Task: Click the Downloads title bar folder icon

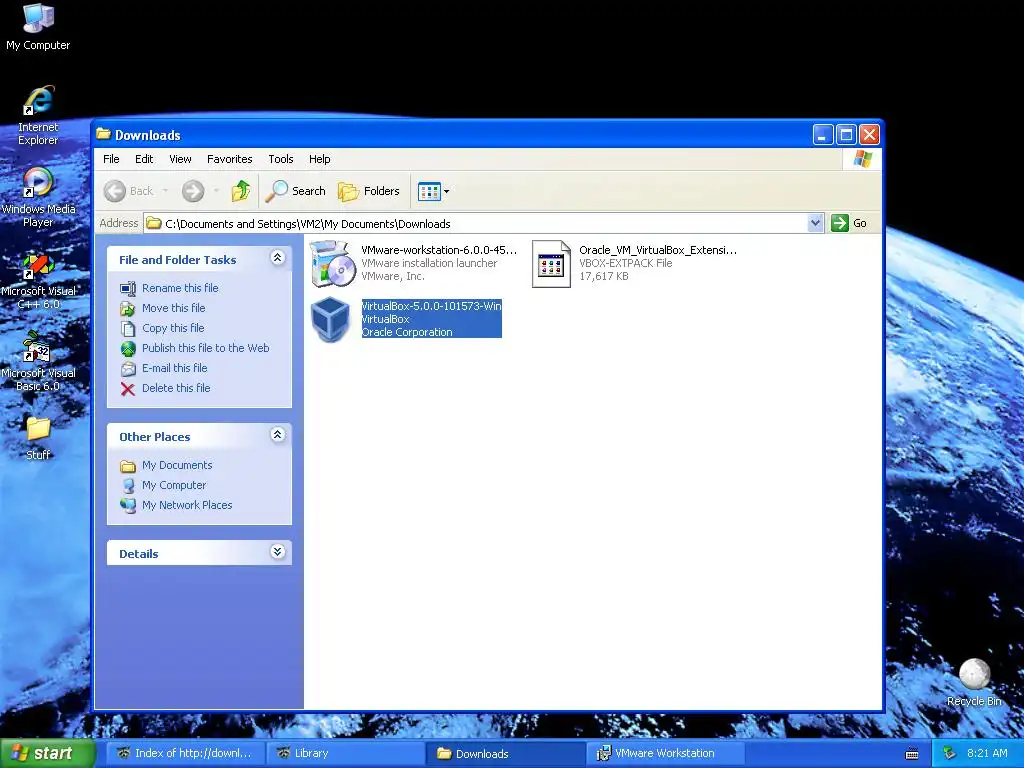Action: [x=103, y=134]
